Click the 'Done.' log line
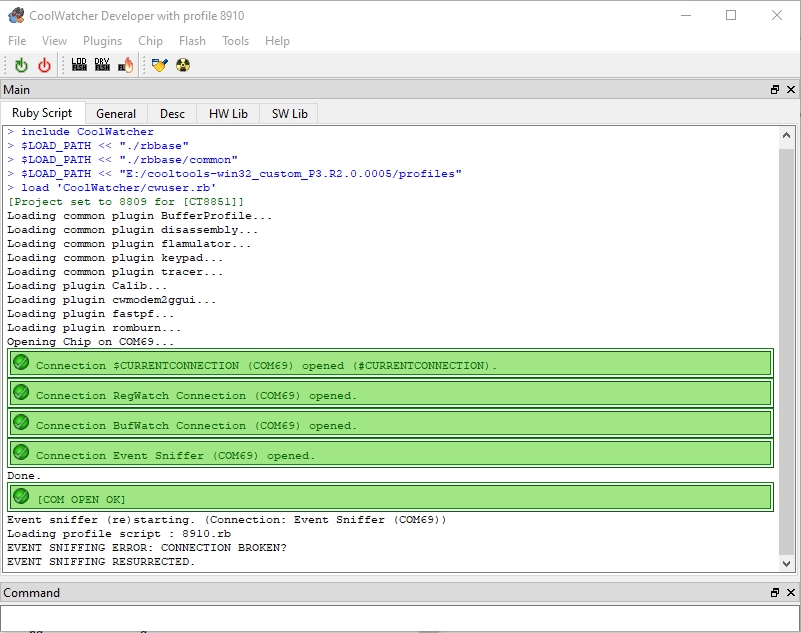Viewport: 801px width, 633px height. (24, 476)
